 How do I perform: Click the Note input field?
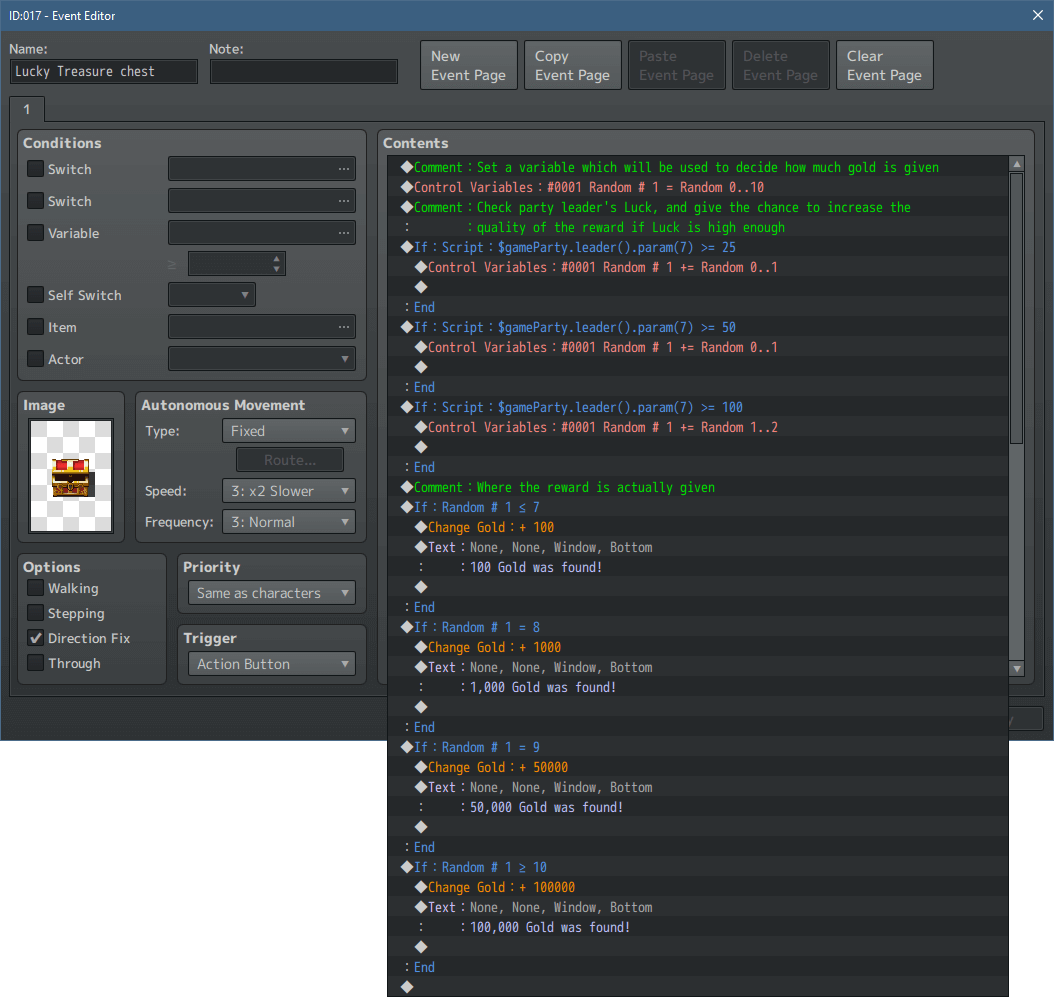304,72
